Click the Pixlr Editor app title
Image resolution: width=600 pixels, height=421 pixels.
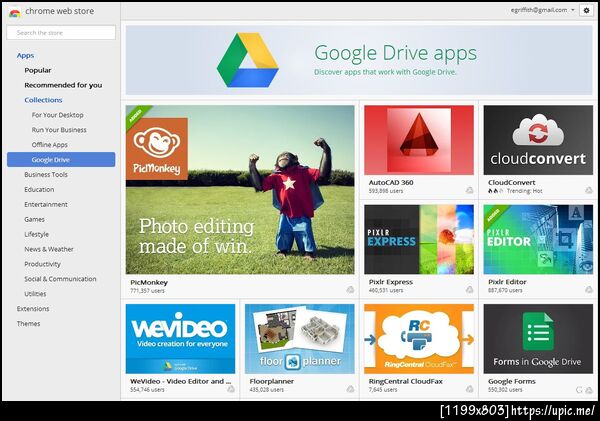507,282
